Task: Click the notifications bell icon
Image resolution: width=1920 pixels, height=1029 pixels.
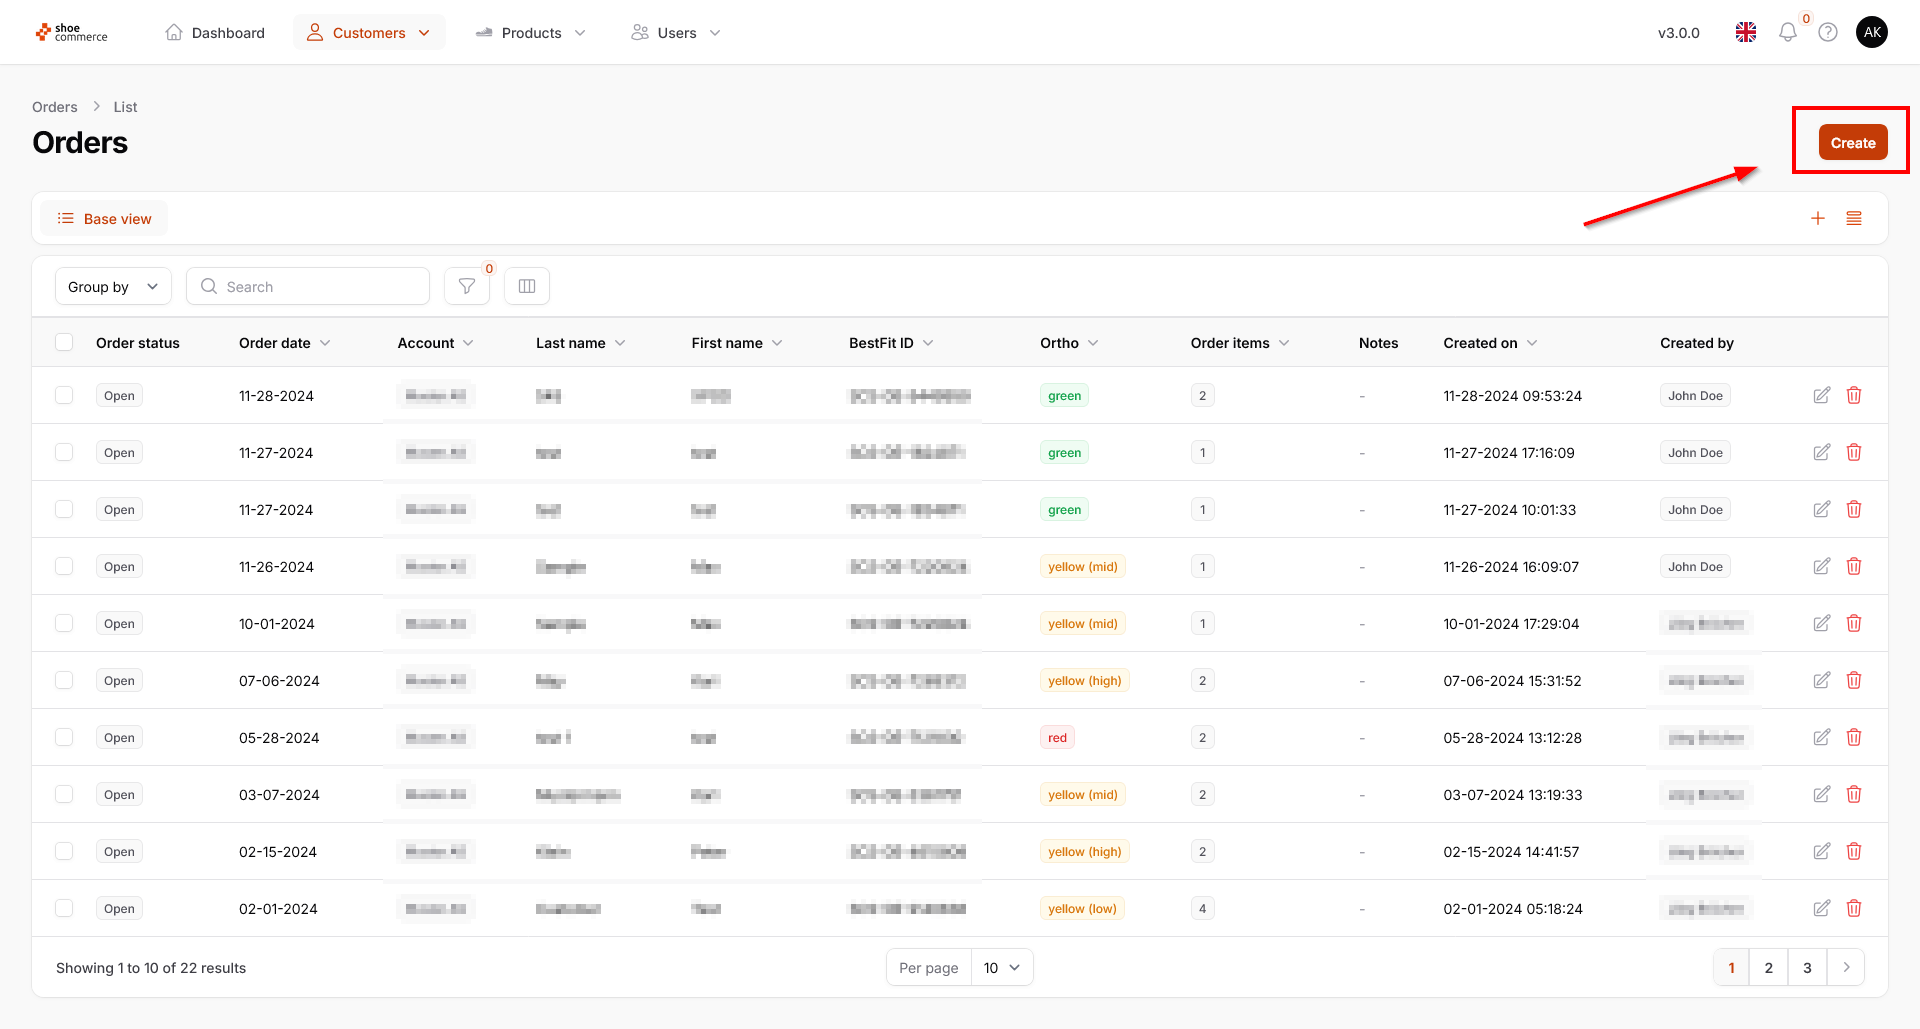Action: point(1787,33)
